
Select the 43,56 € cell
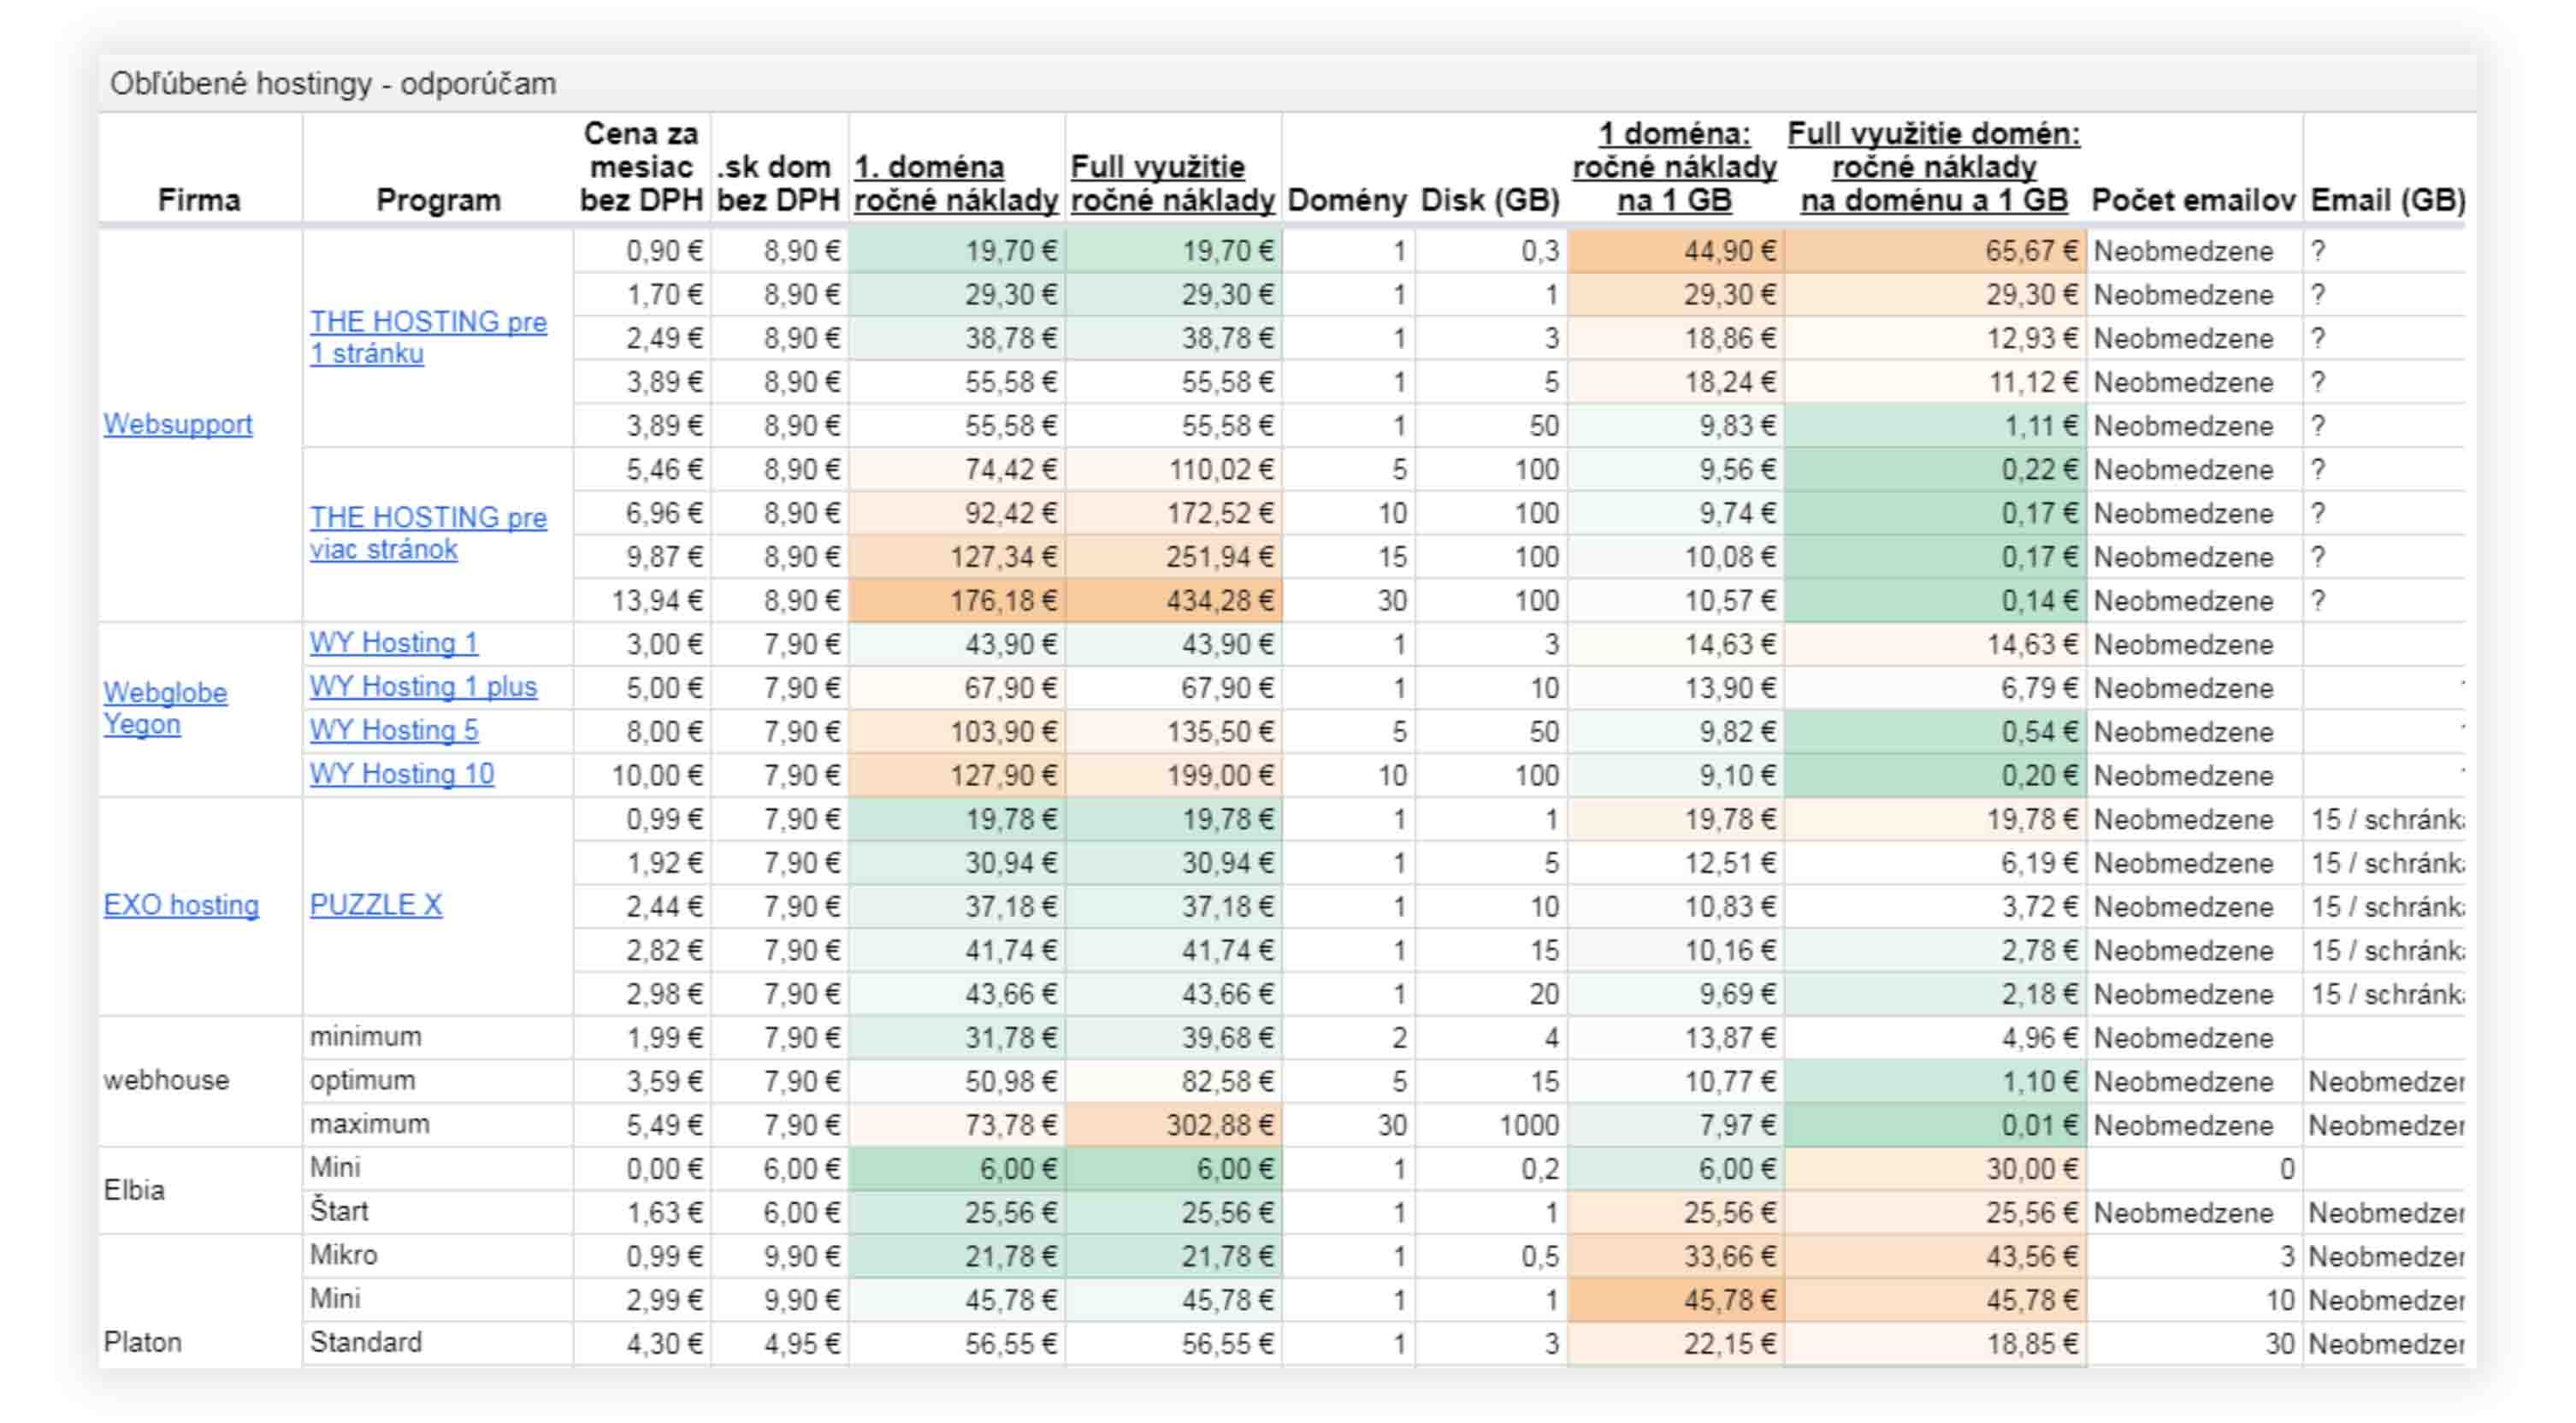click(1934, 1256)
